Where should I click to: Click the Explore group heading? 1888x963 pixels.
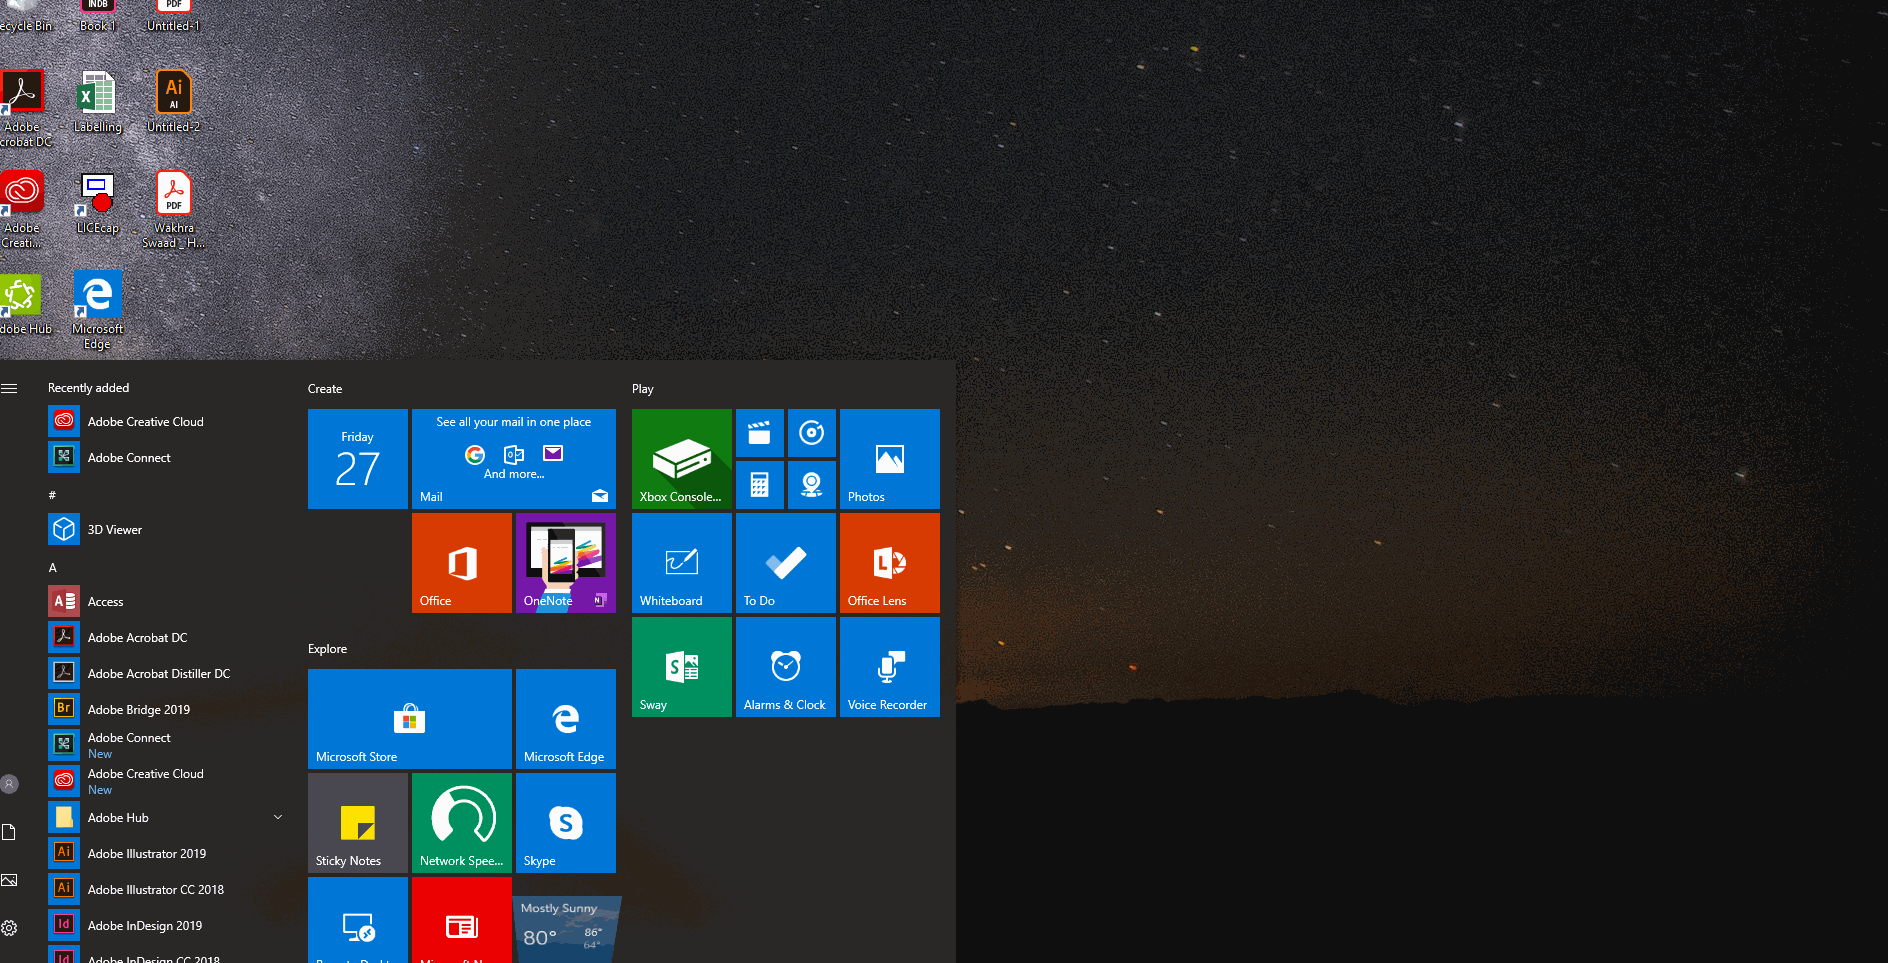click(327, 649)
